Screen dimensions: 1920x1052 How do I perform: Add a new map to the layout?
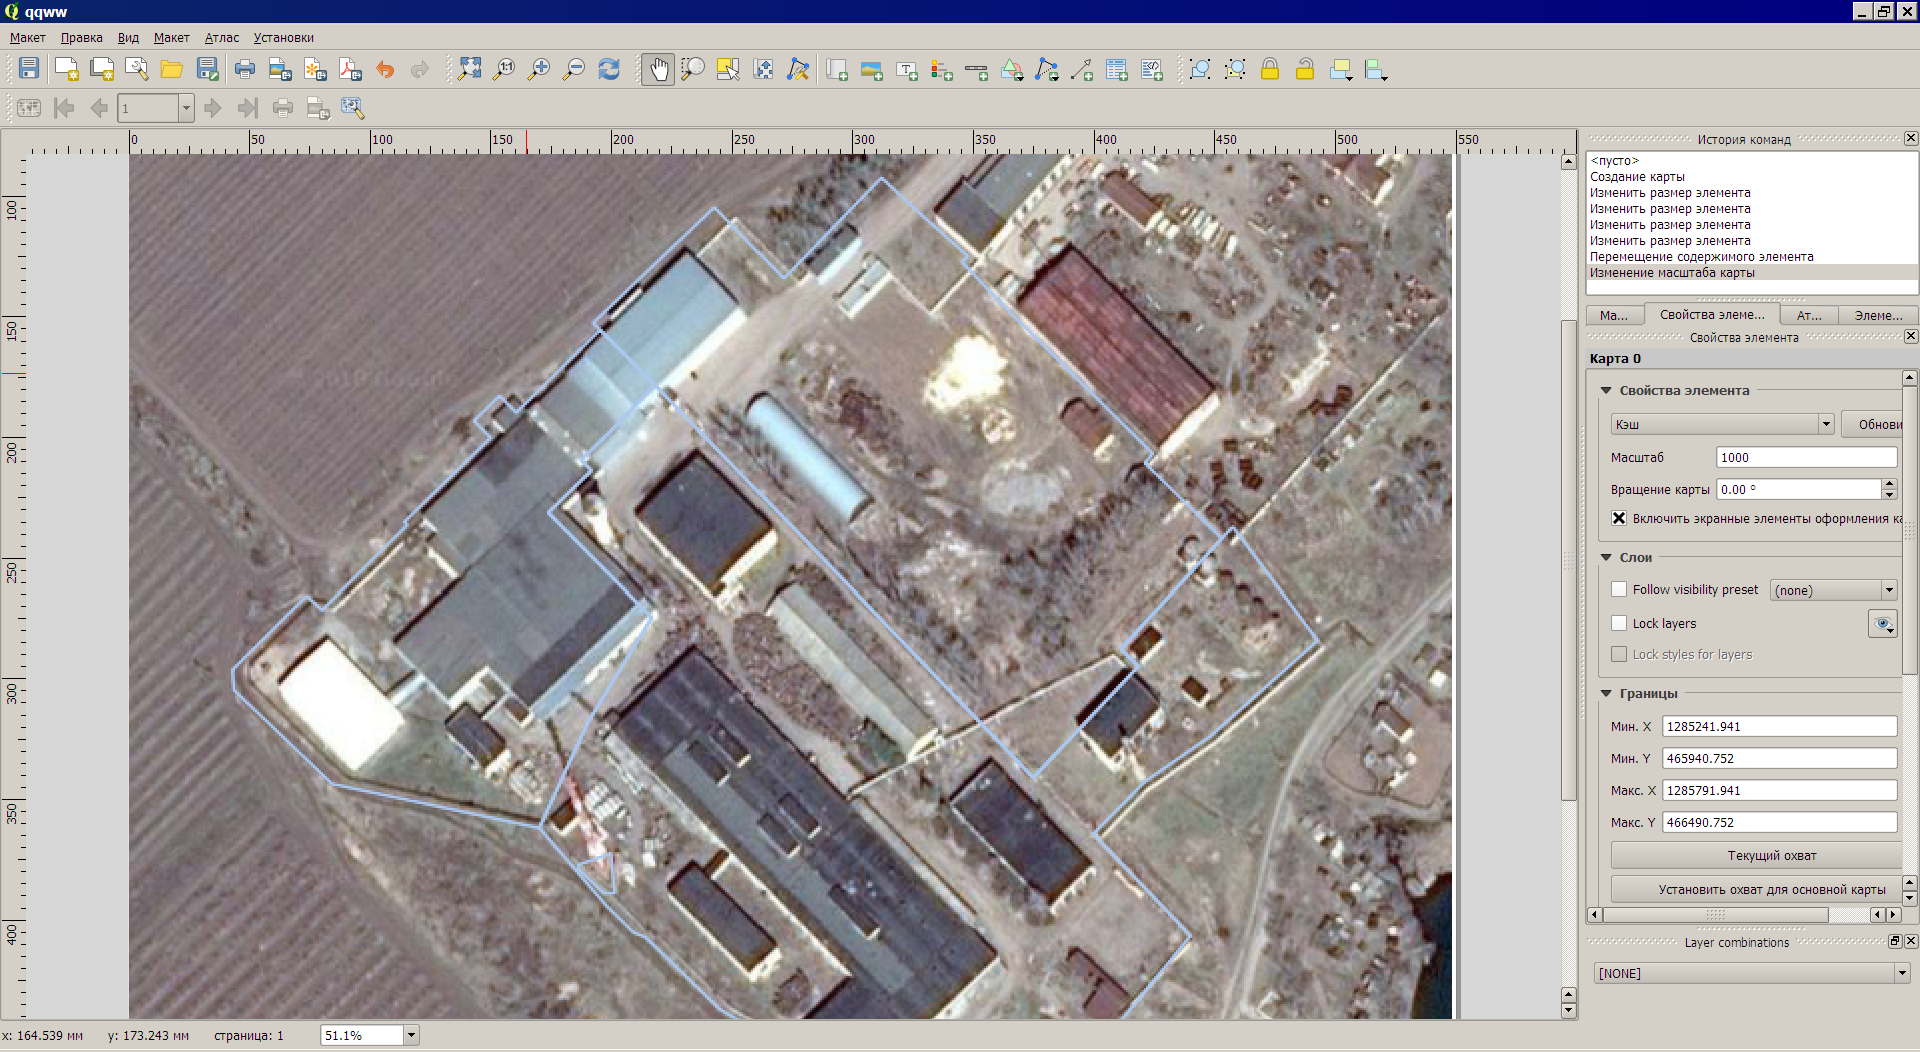point(836,69)
